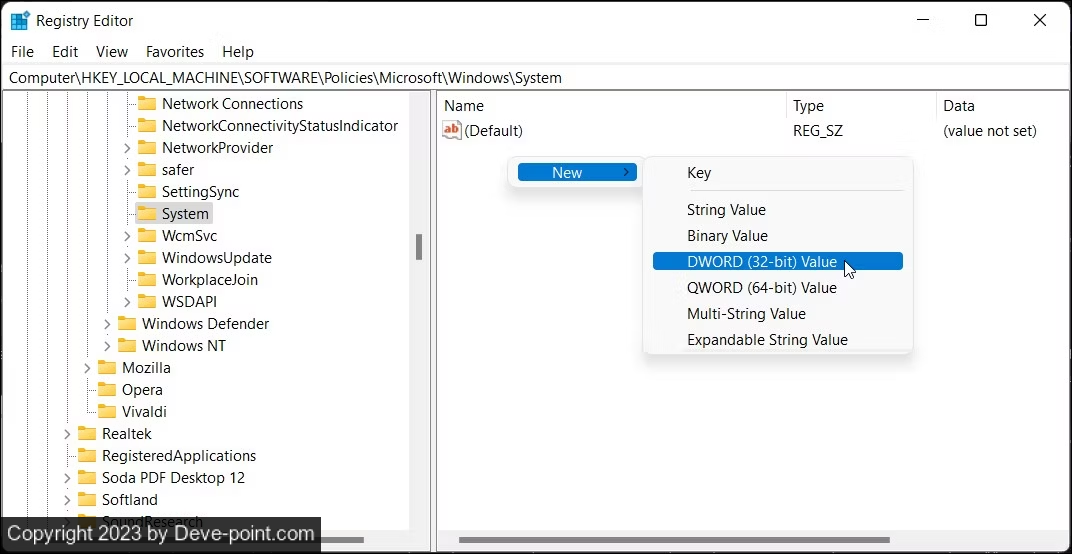Image resolution: width=1072 pixels, height=554 pixels.
Task: Click the Data column header
Action: [x=1004, y=106]
